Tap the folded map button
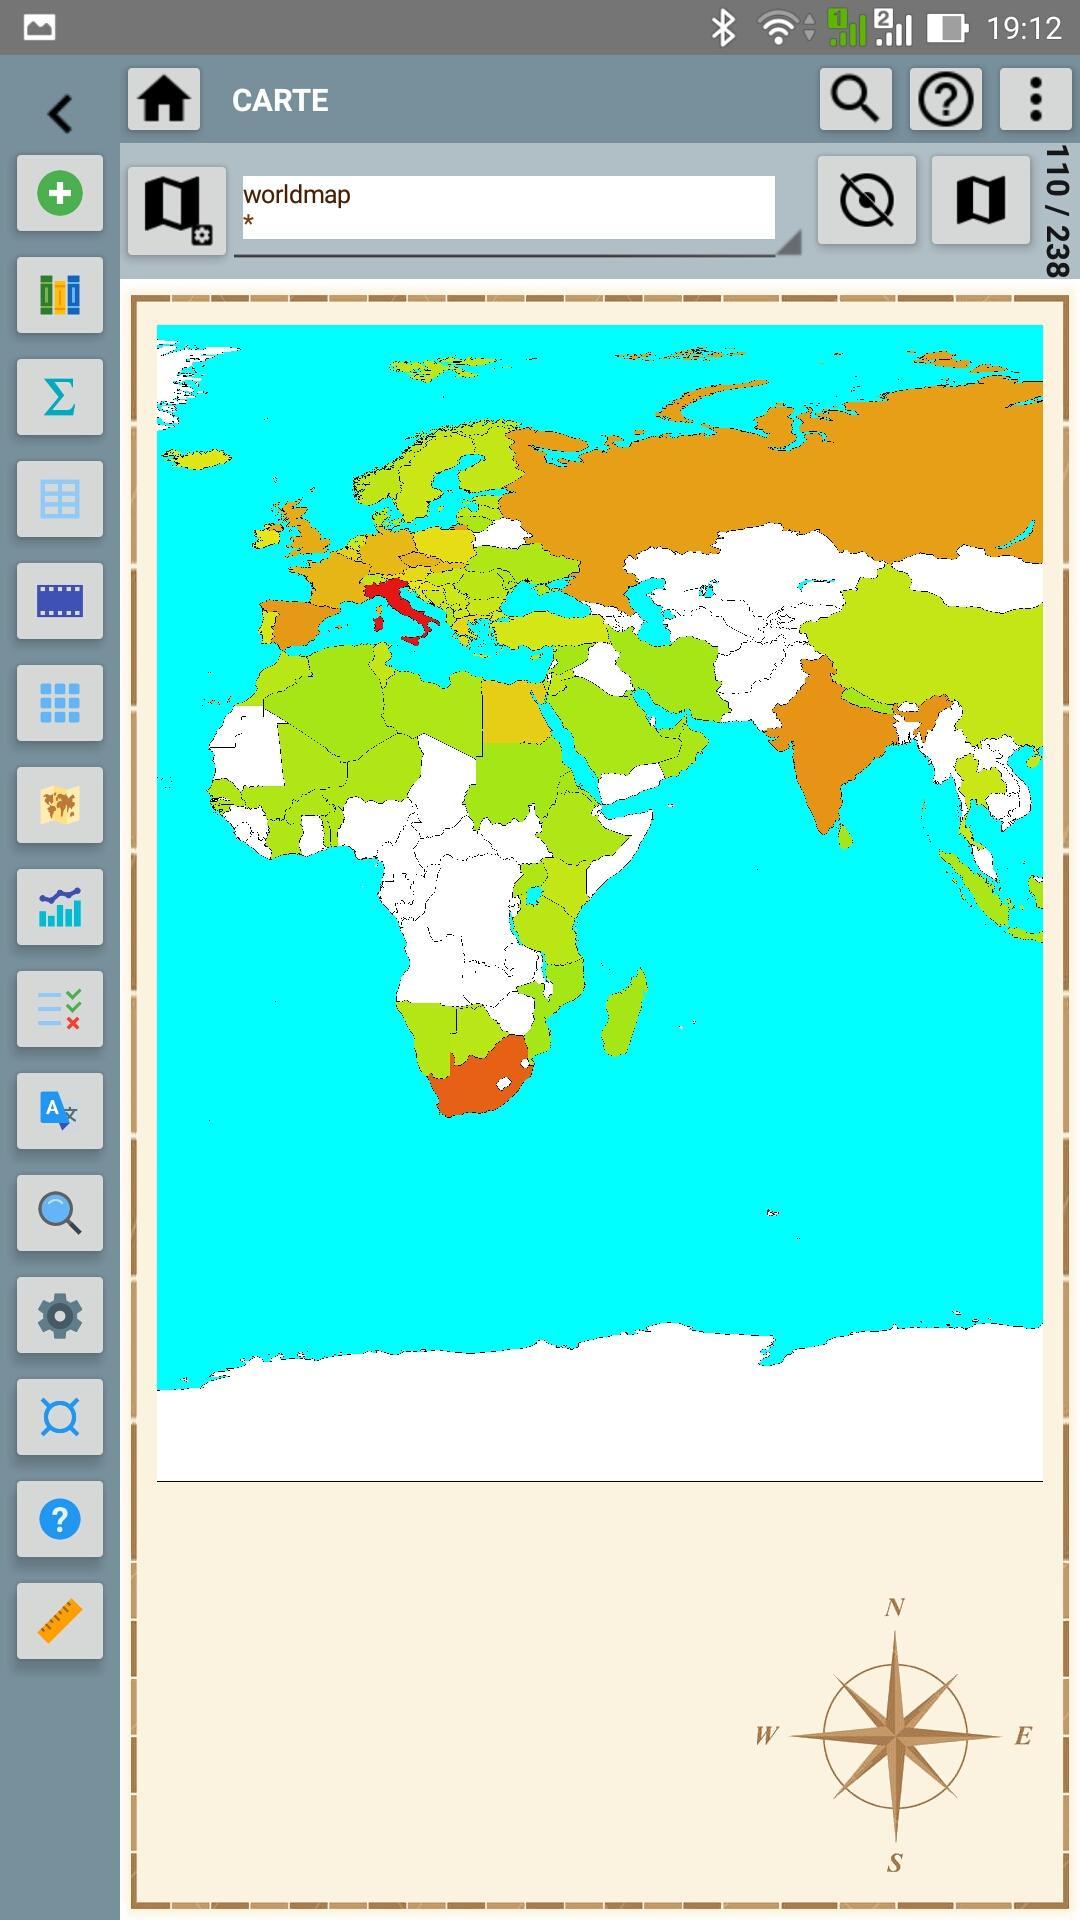The width and height of the screenshot is (1080, 1920). tap(981, 200)
